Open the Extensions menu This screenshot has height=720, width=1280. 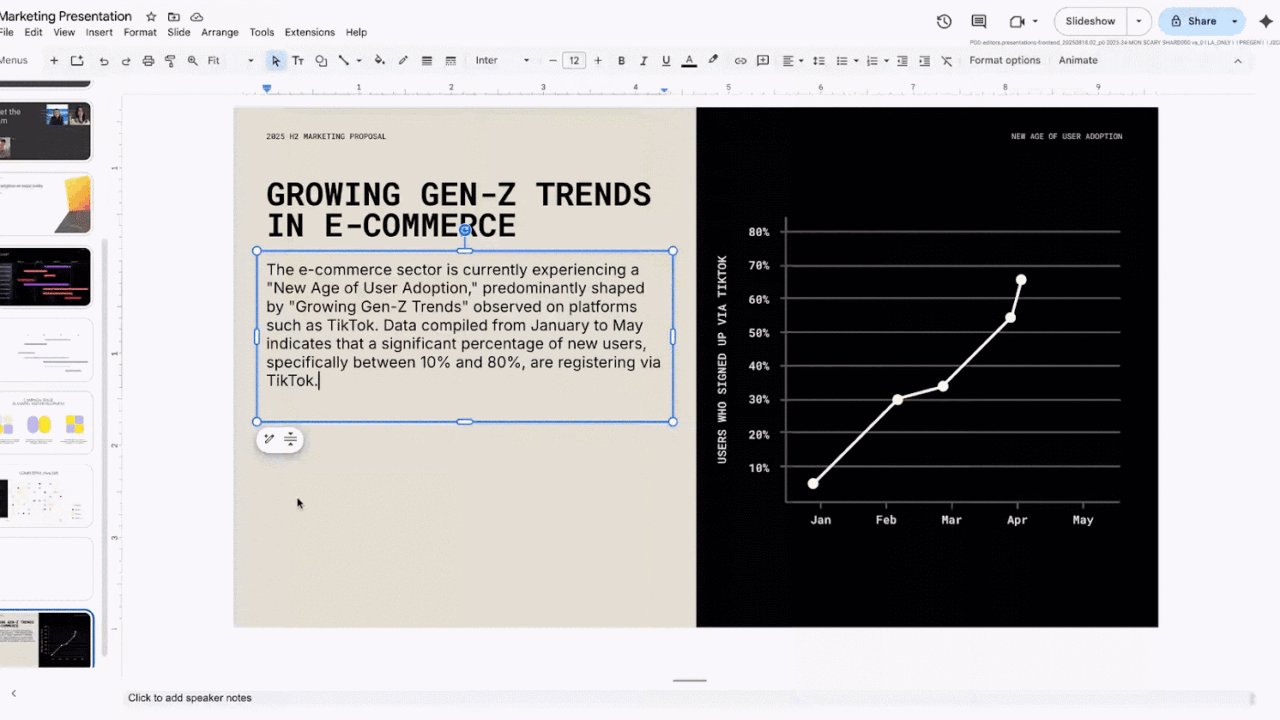coord(309,32)
